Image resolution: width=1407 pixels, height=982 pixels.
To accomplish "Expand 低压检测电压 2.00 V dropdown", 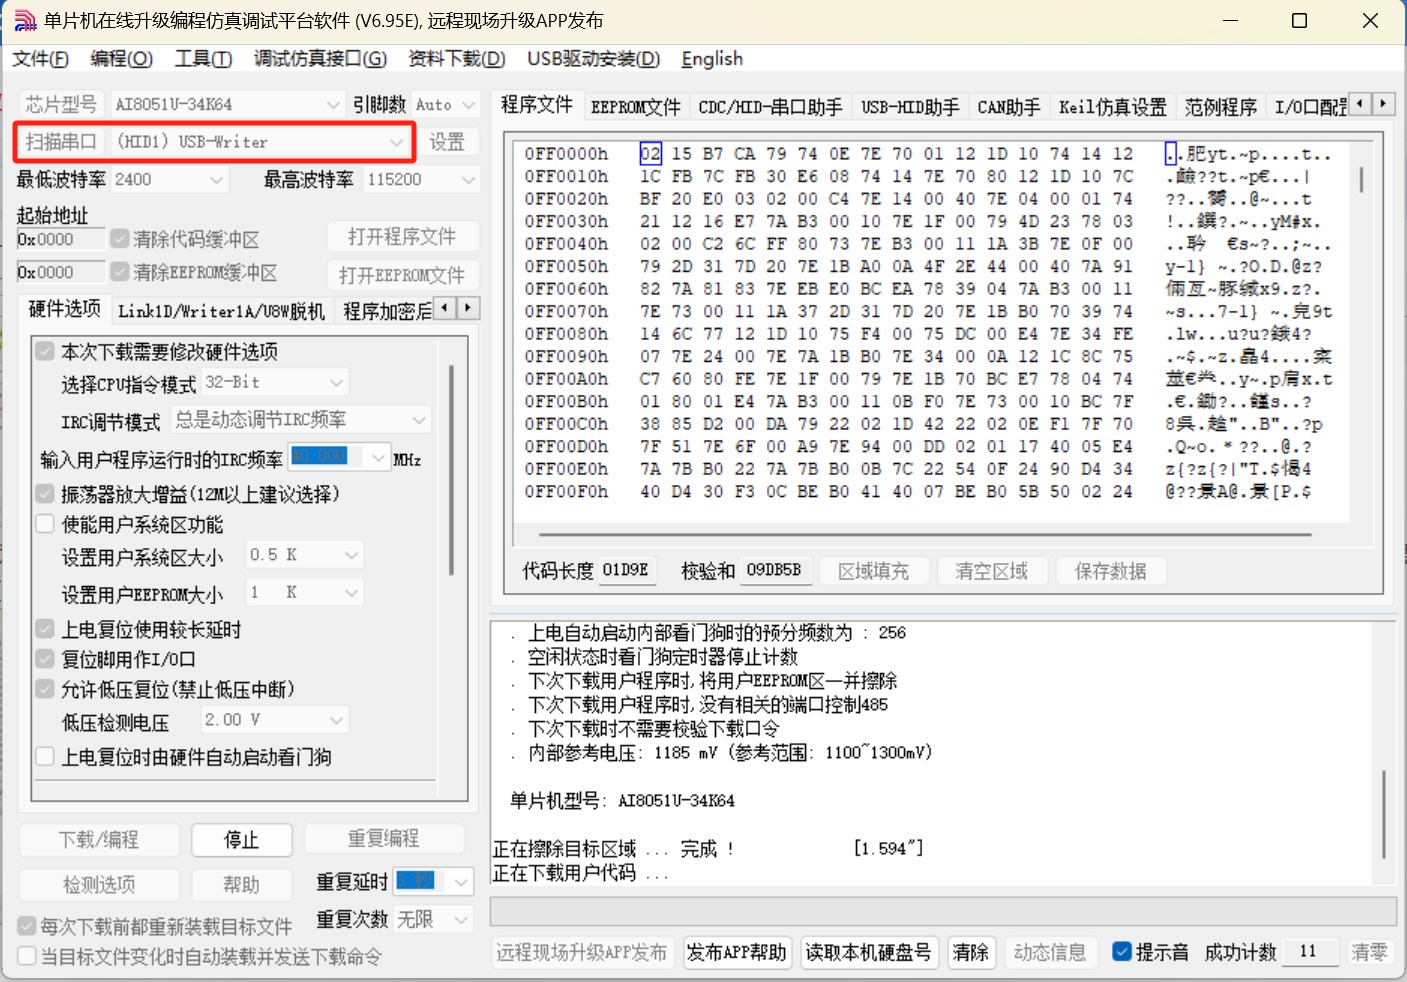I will 336,720.
